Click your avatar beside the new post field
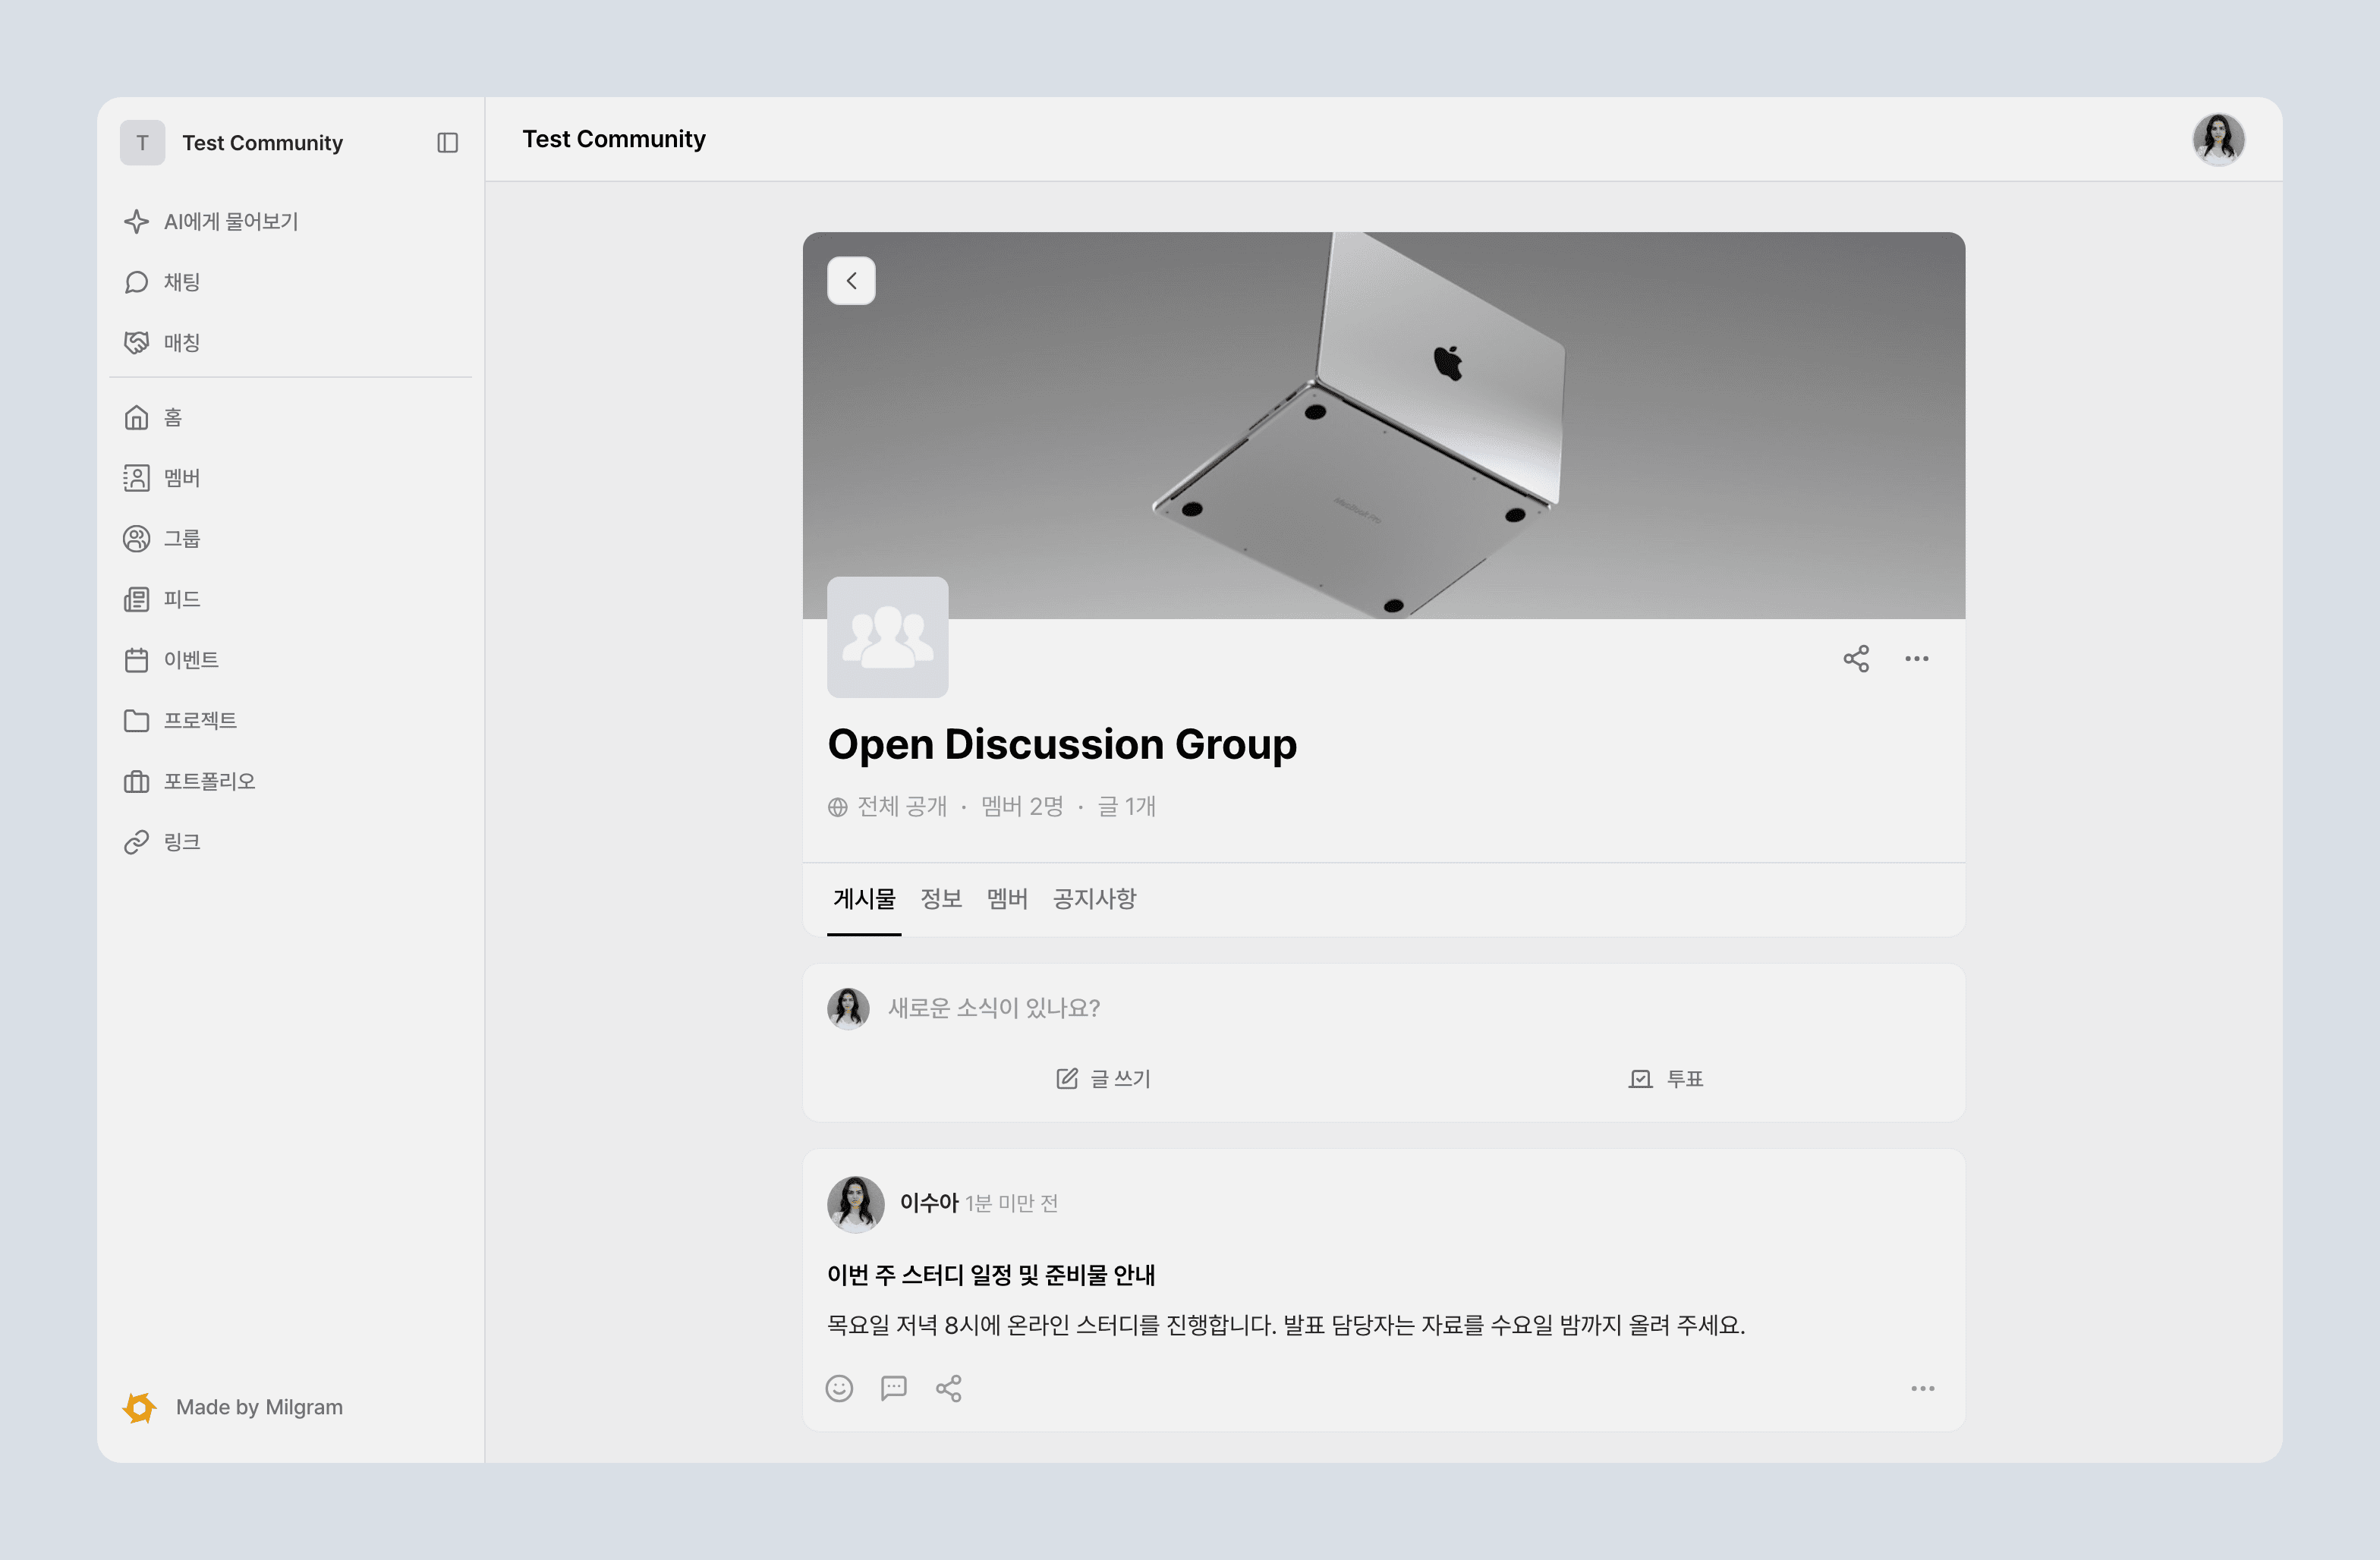The height and width of the screenshot is (1560, 2380). (848, 1008)
